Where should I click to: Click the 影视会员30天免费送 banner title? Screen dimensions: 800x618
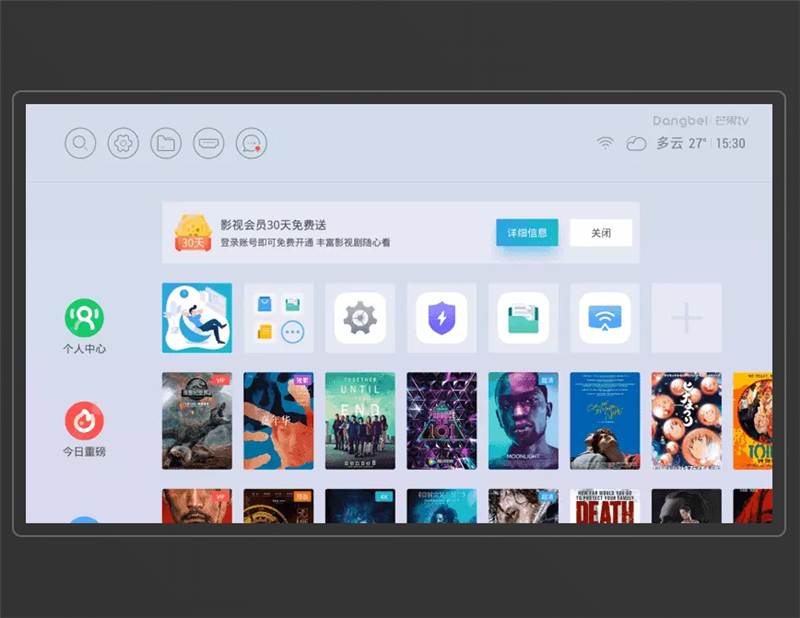point(273,225)
